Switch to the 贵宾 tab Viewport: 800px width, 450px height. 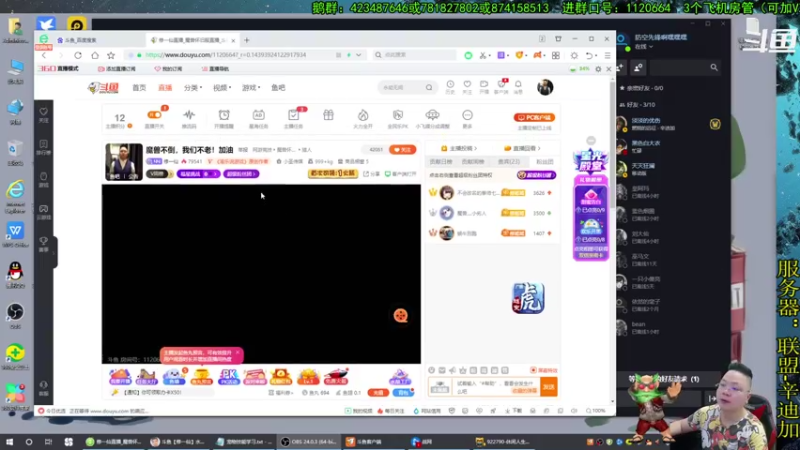(508, 162)
